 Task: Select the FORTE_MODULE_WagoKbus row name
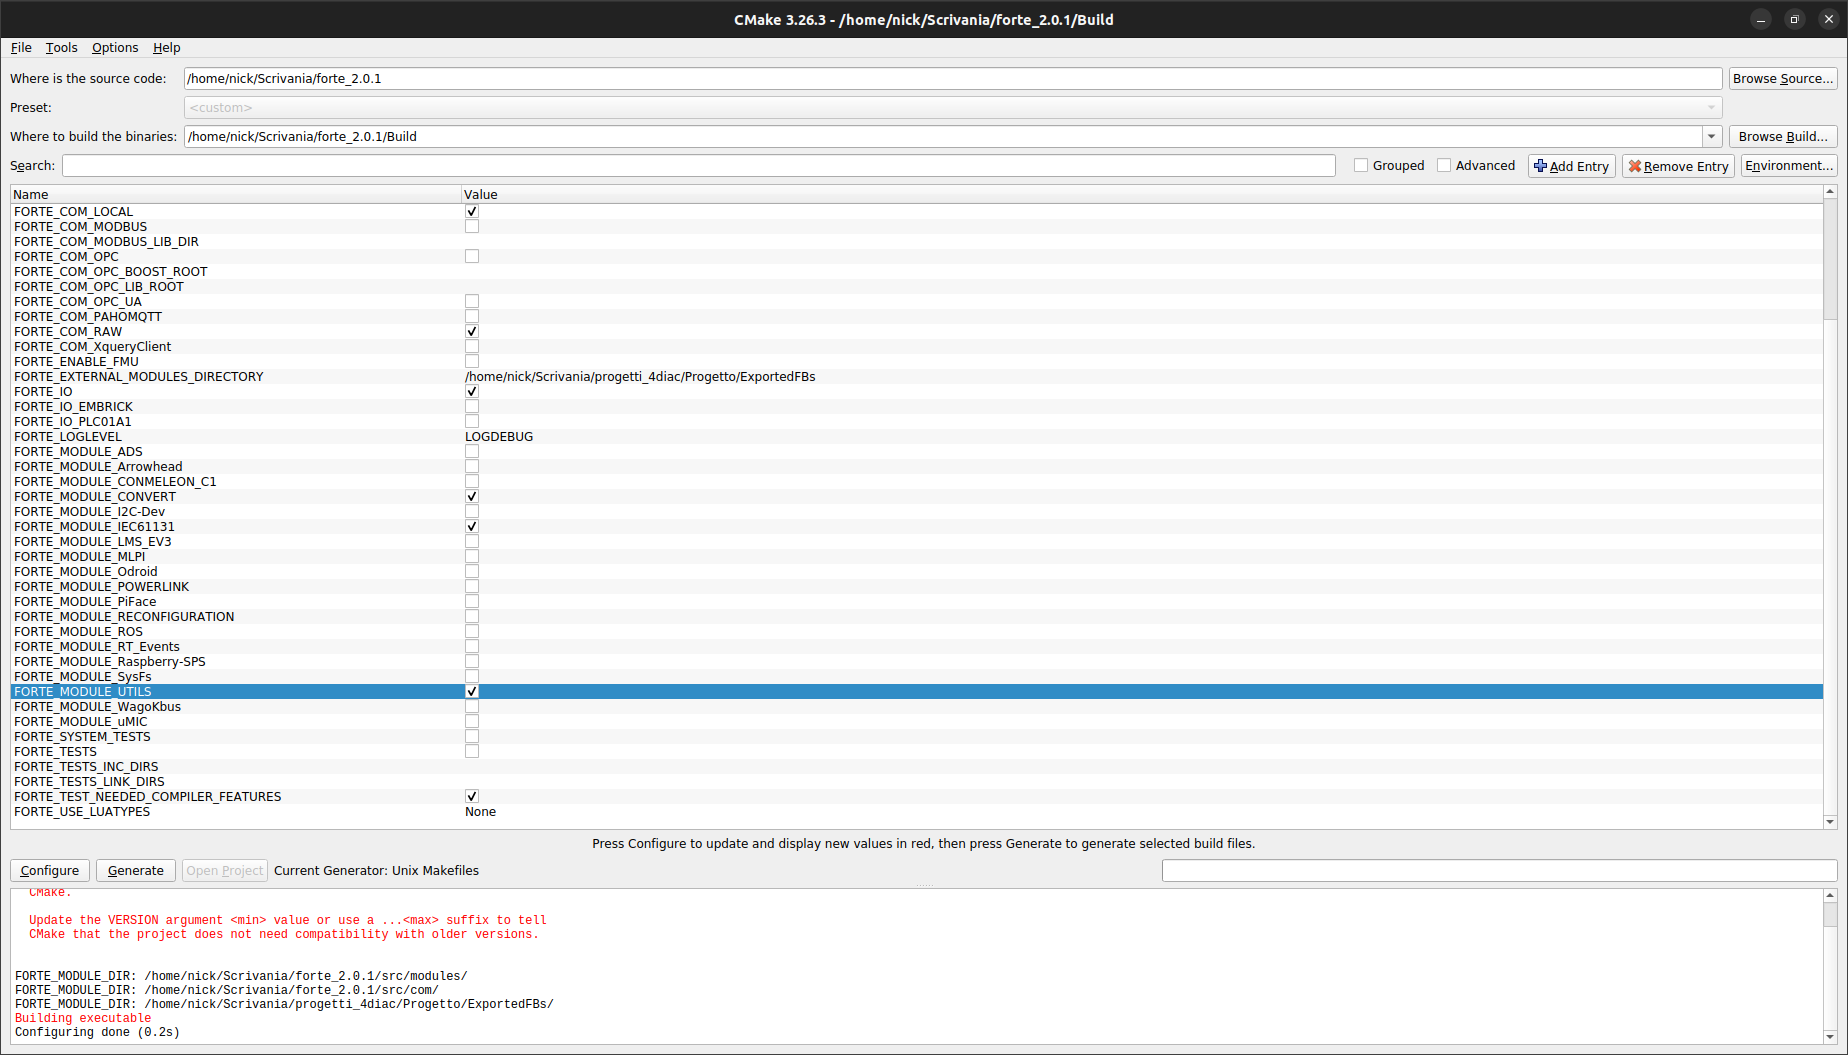[x=97, y=706]
